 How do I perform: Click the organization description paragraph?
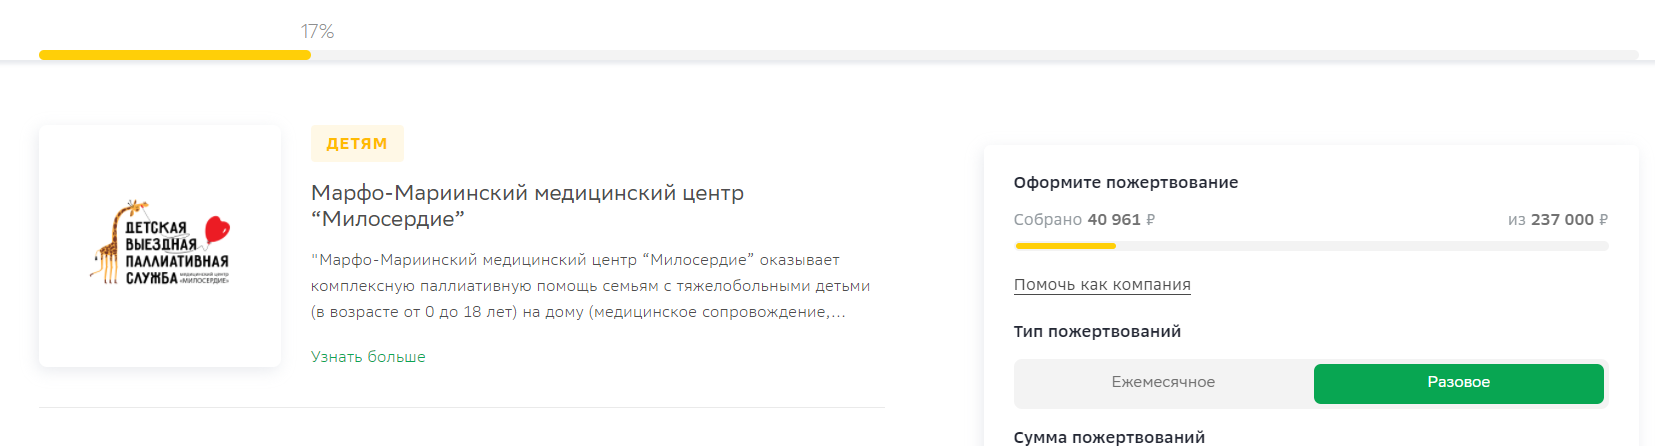click(590, 286)
